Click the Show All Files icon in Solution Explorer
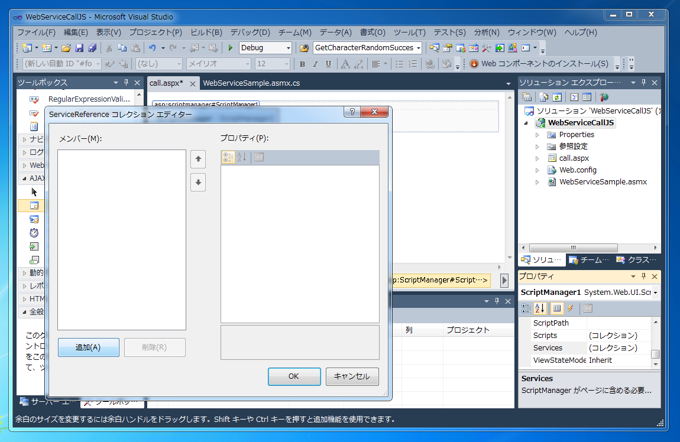The width and height of the screenshot is (680, 442). point(544,97)
